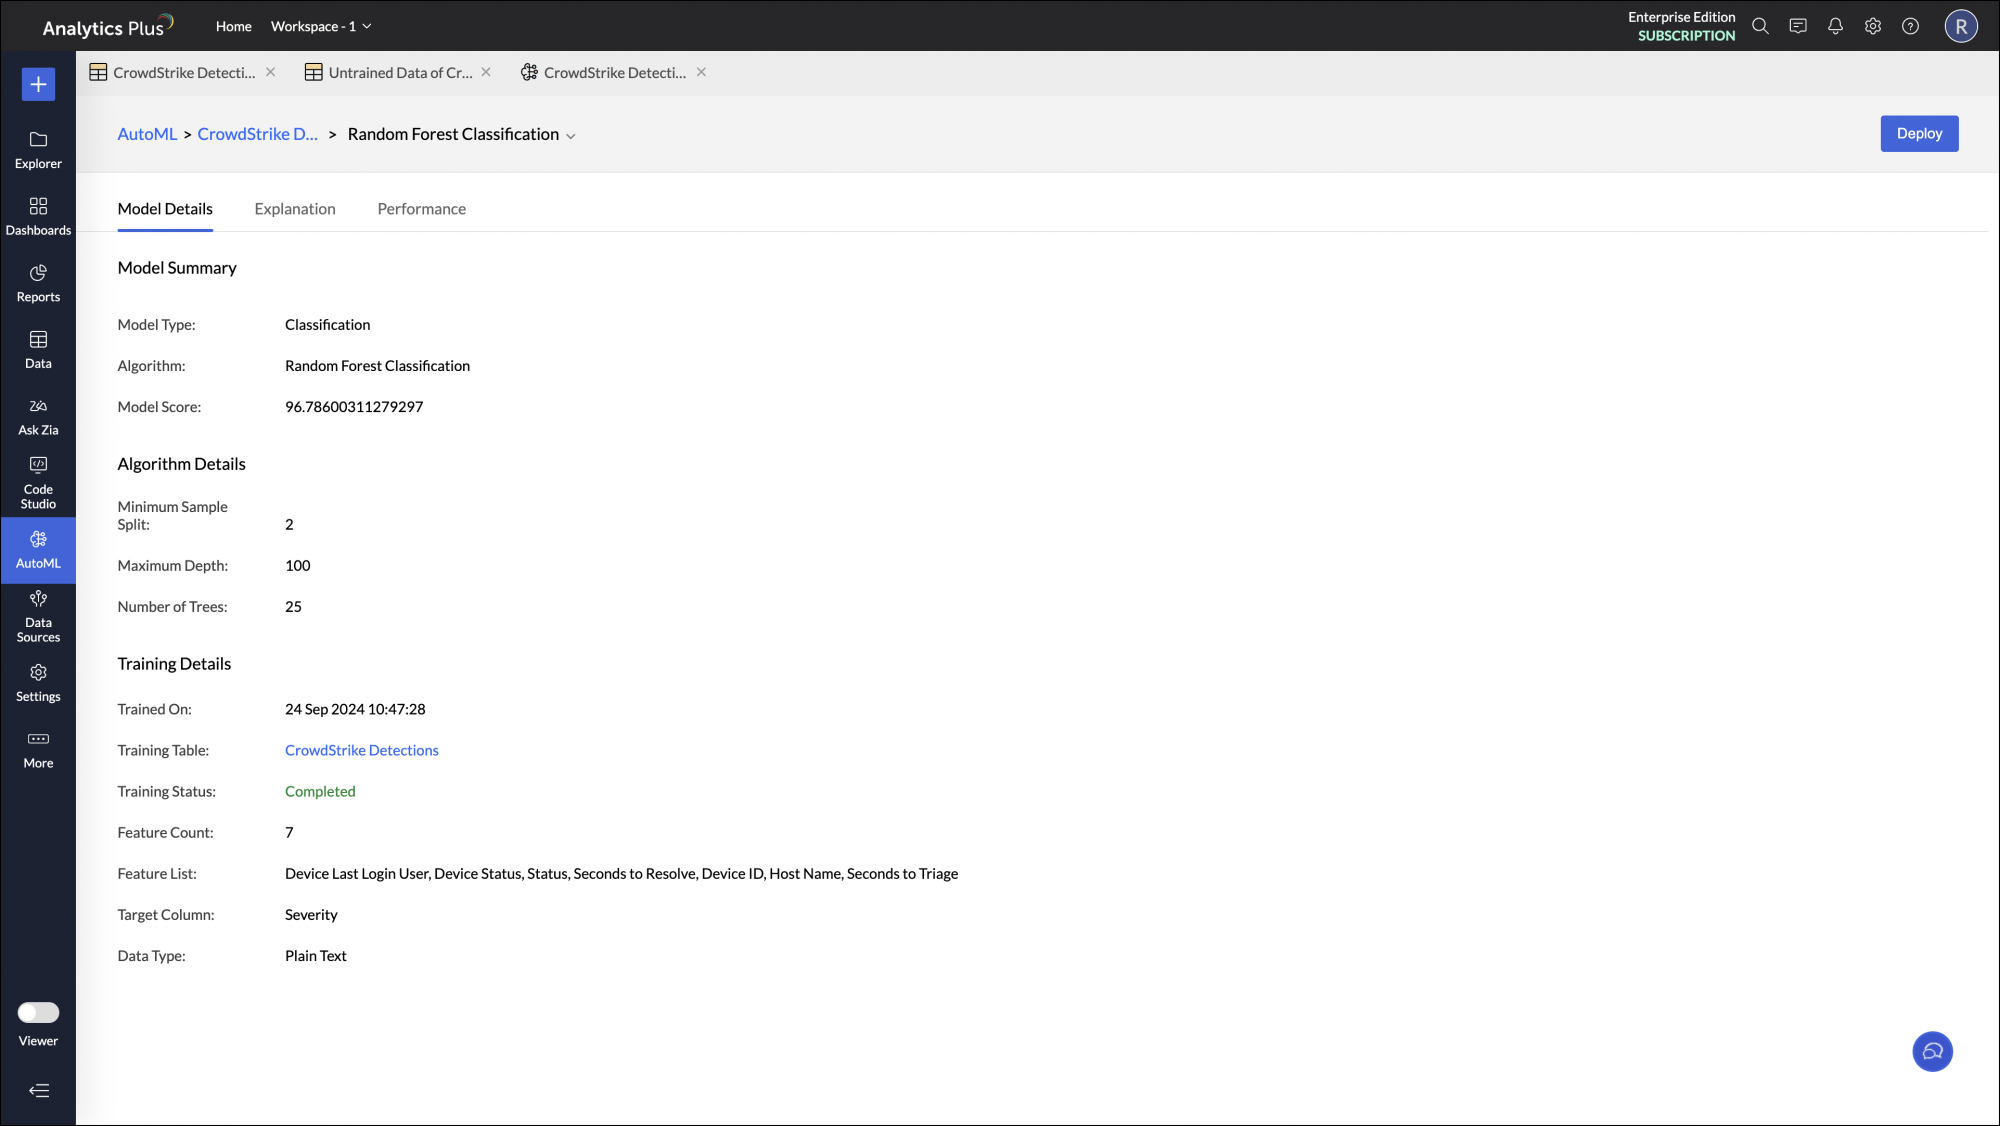Close the Untrained Data tab
This screenshot has width=2000, height=1126.
tap(486, 72)
